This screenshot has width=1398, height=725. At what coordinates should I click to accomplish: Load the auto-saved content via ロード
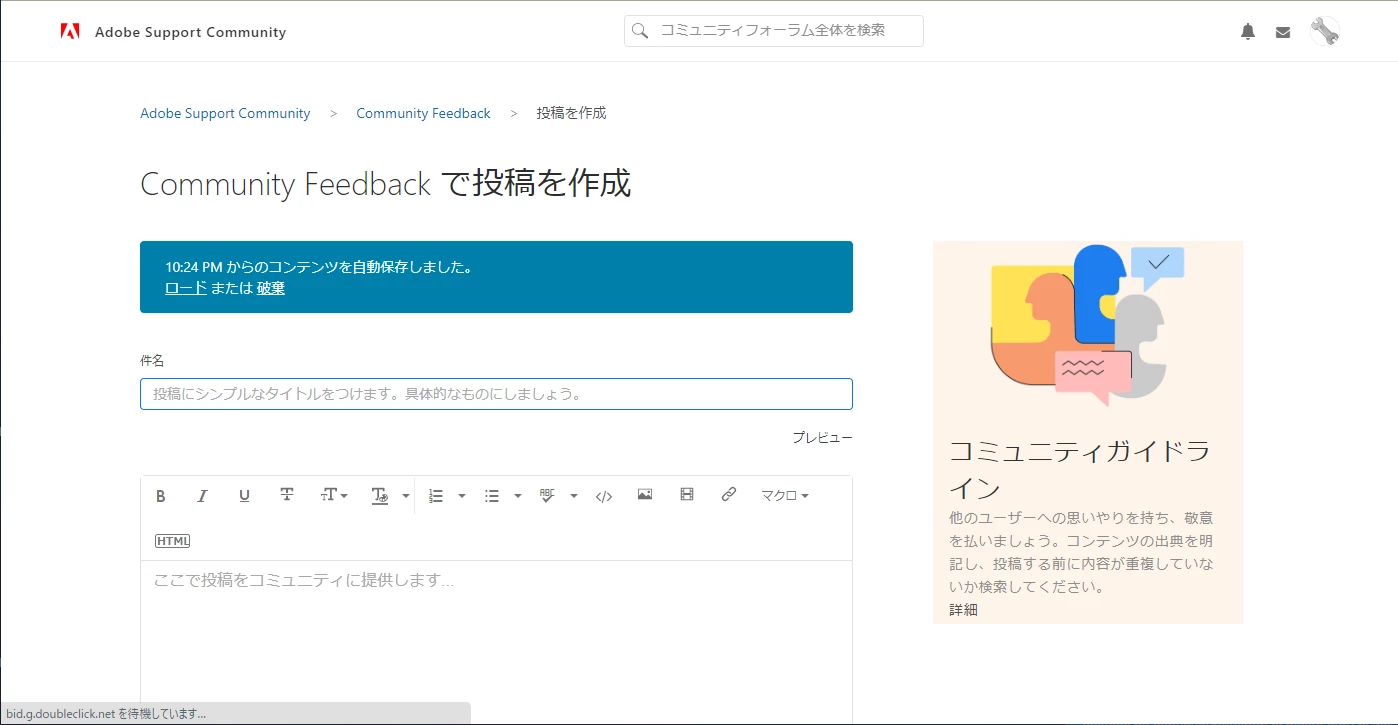click(x=186, y=288)
